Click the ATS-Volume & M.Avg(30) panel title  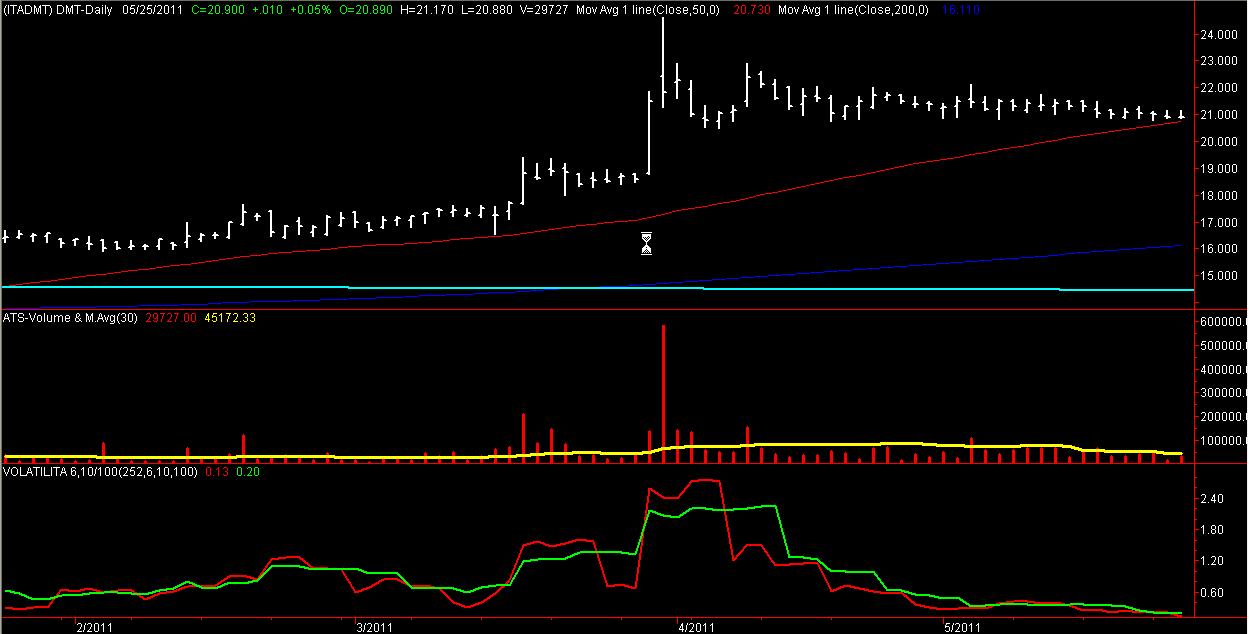(x=71, y=318)
